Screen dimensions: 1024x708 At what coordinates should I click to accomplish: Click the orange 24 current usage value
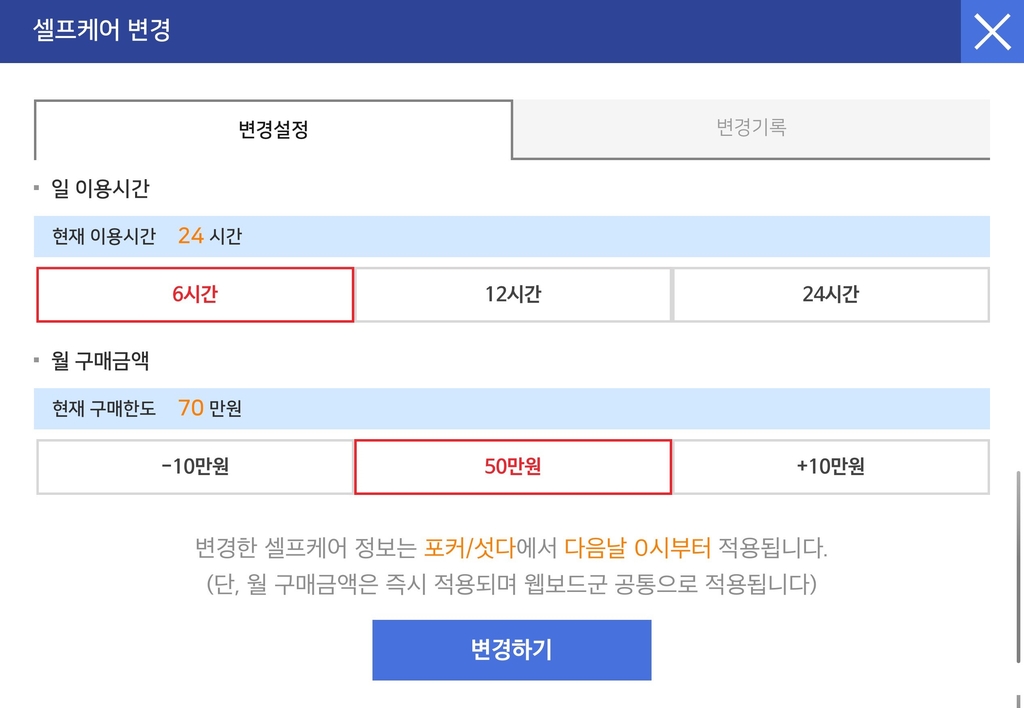pyautogui.click(x=191, y=236)
